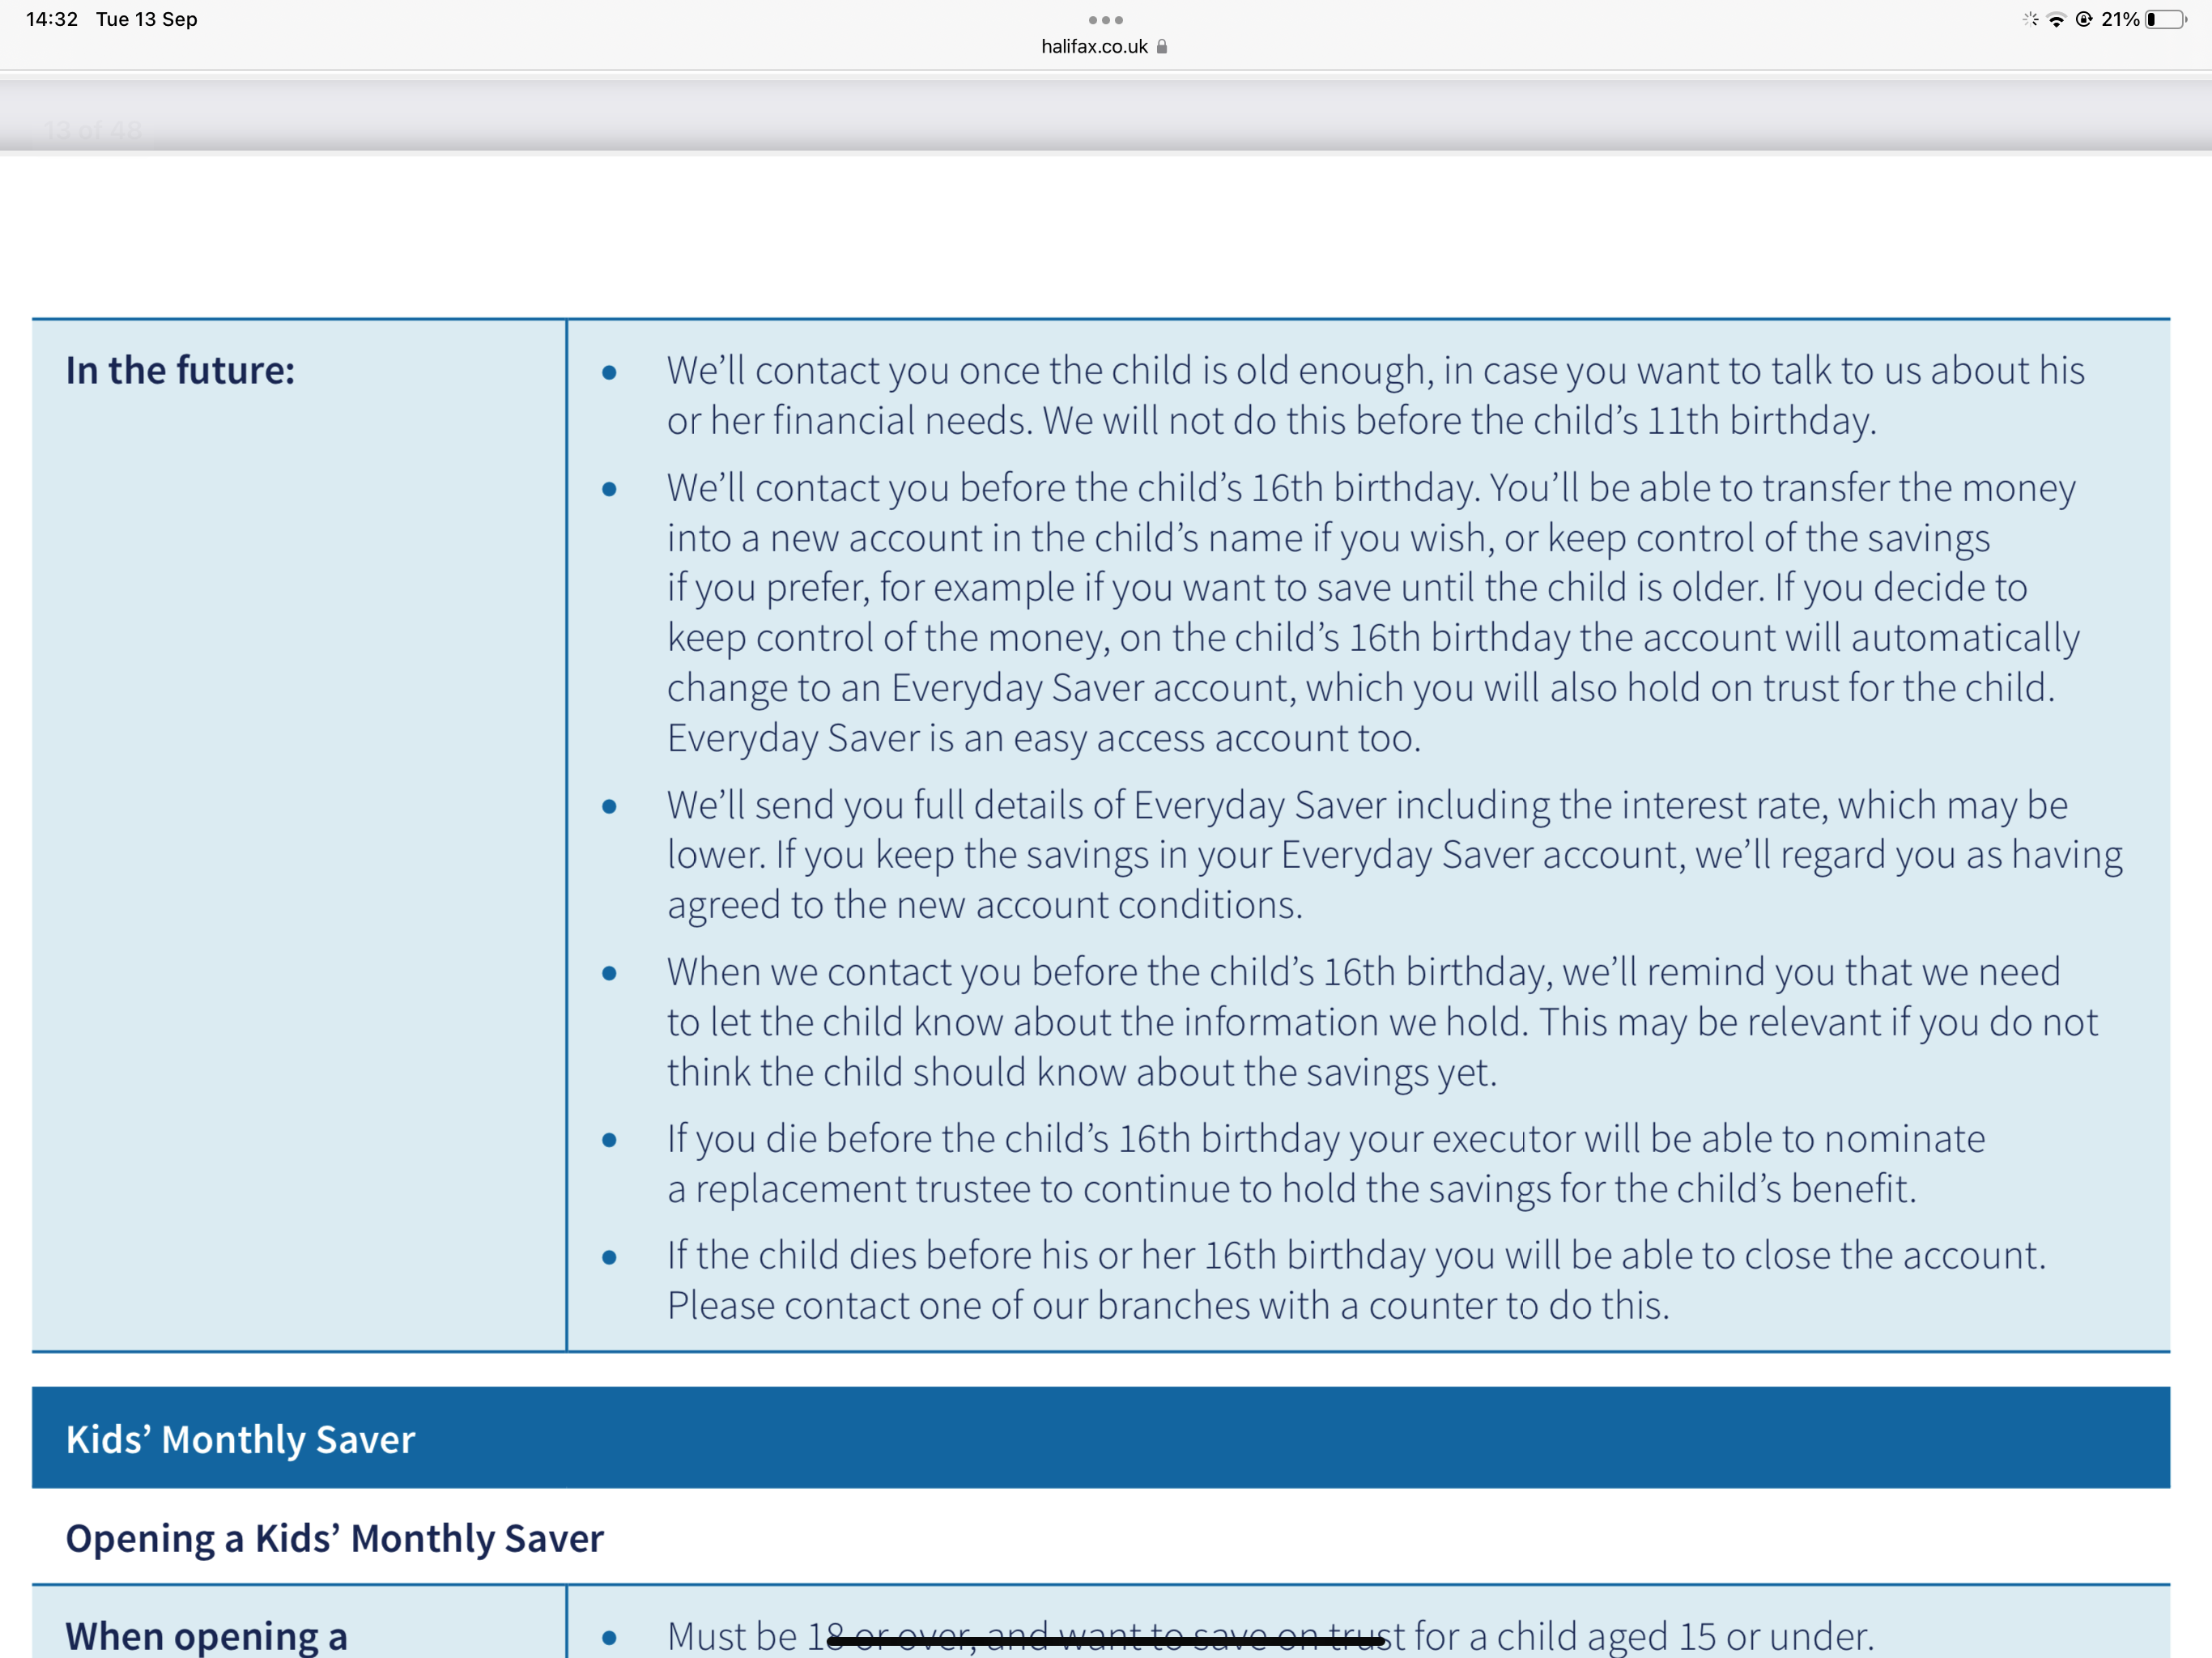Image resolution: width=2212 pixels, height=1658 pixels.
Task: Tap the three-dot multitasking icon
Action: click(x=1105, y=19)
